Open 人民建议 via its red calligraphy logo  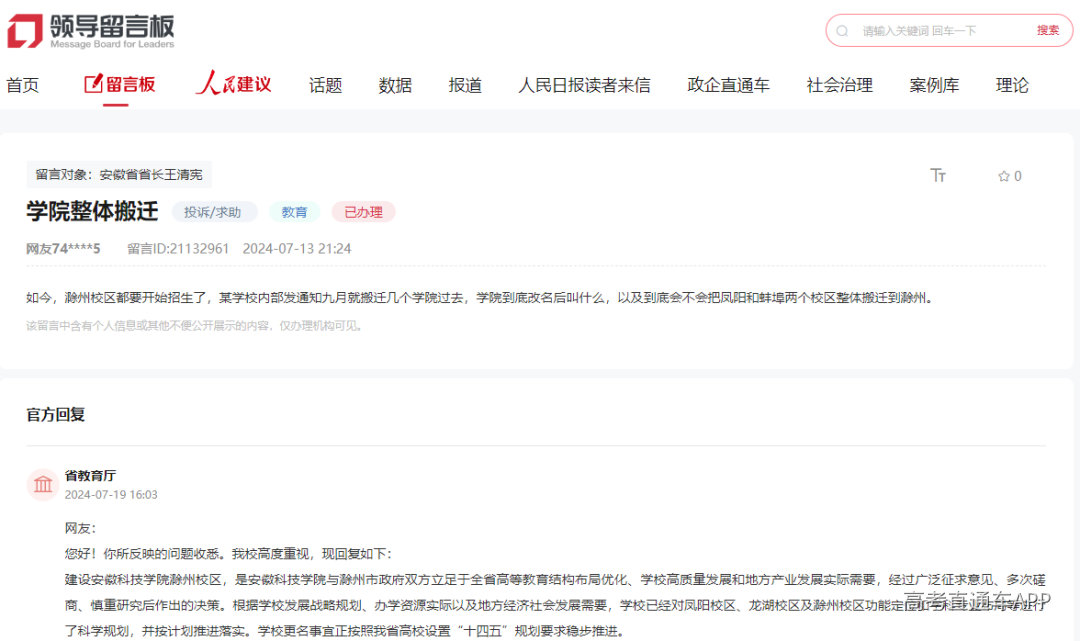click(233, 84)
